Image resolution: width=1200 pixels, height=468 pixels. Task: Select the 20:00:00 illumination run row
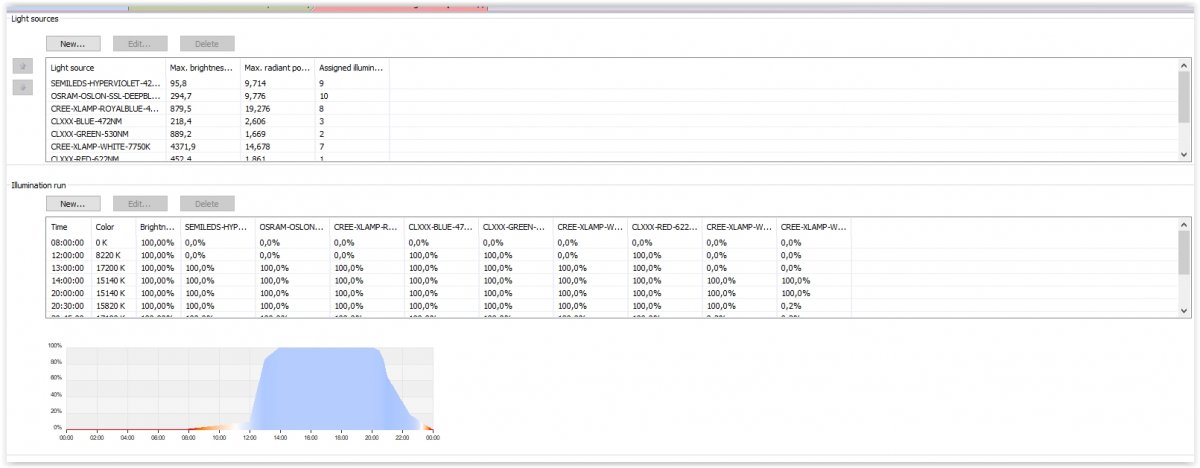point(612,293)
